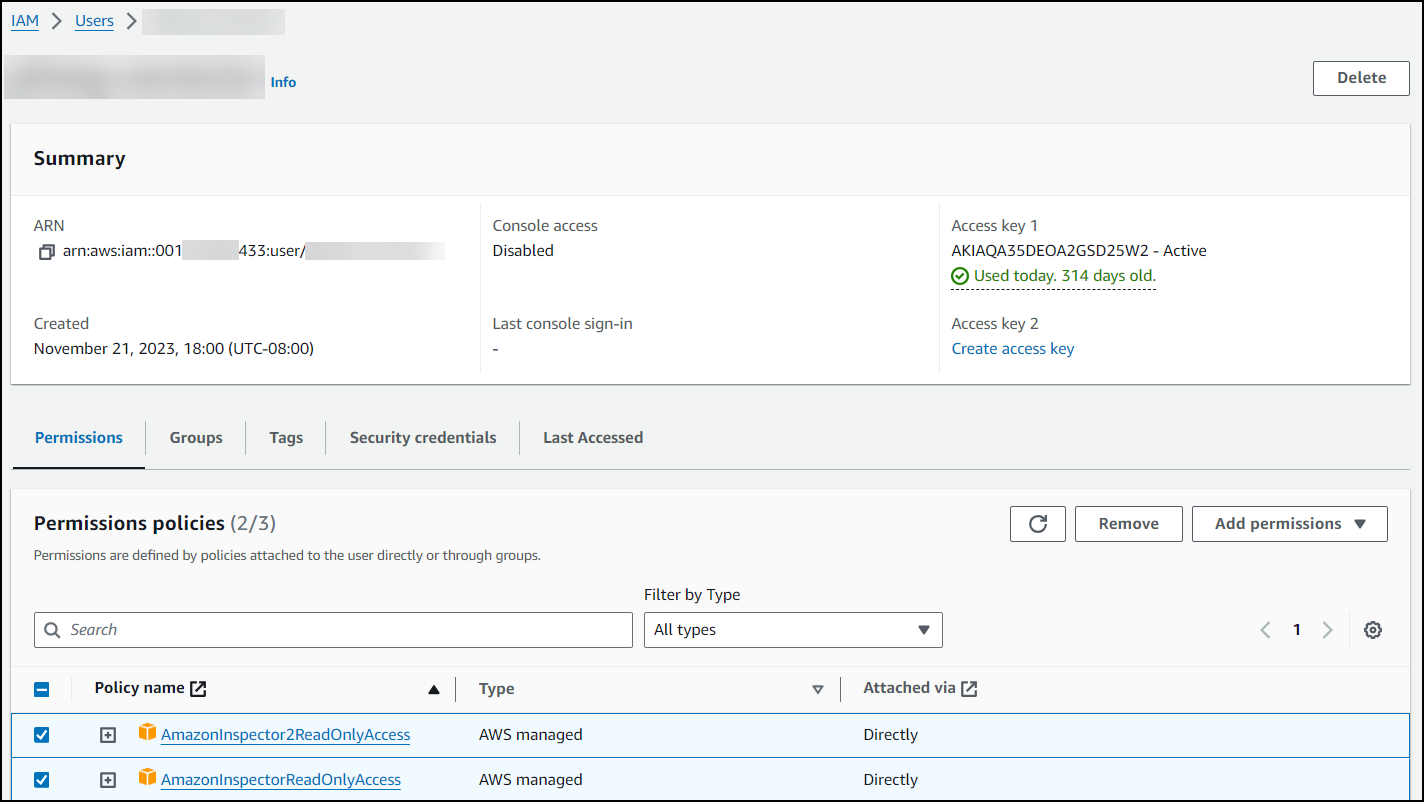Go to next page of policies

pos(1328,630)
